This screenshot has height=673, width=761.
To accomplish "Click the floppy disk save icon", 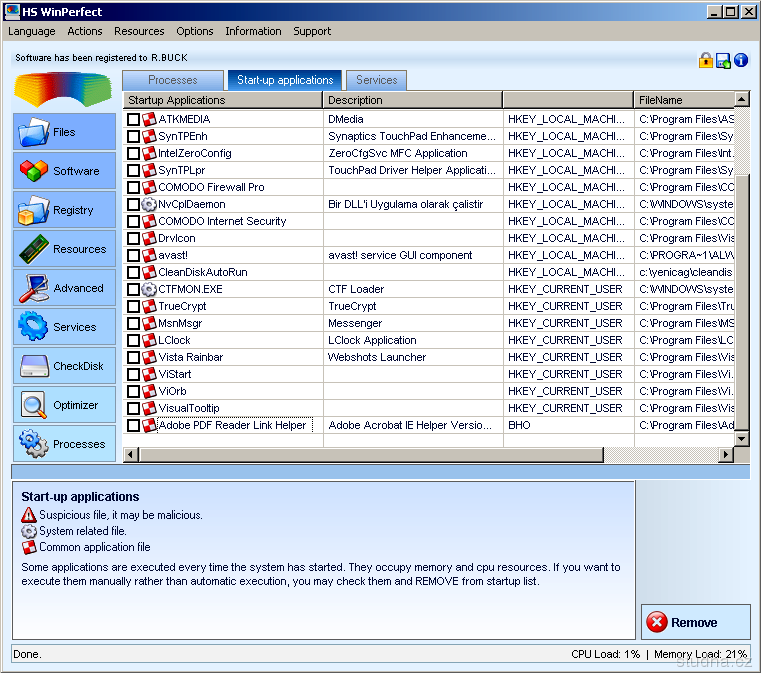I will click(723, 60).
